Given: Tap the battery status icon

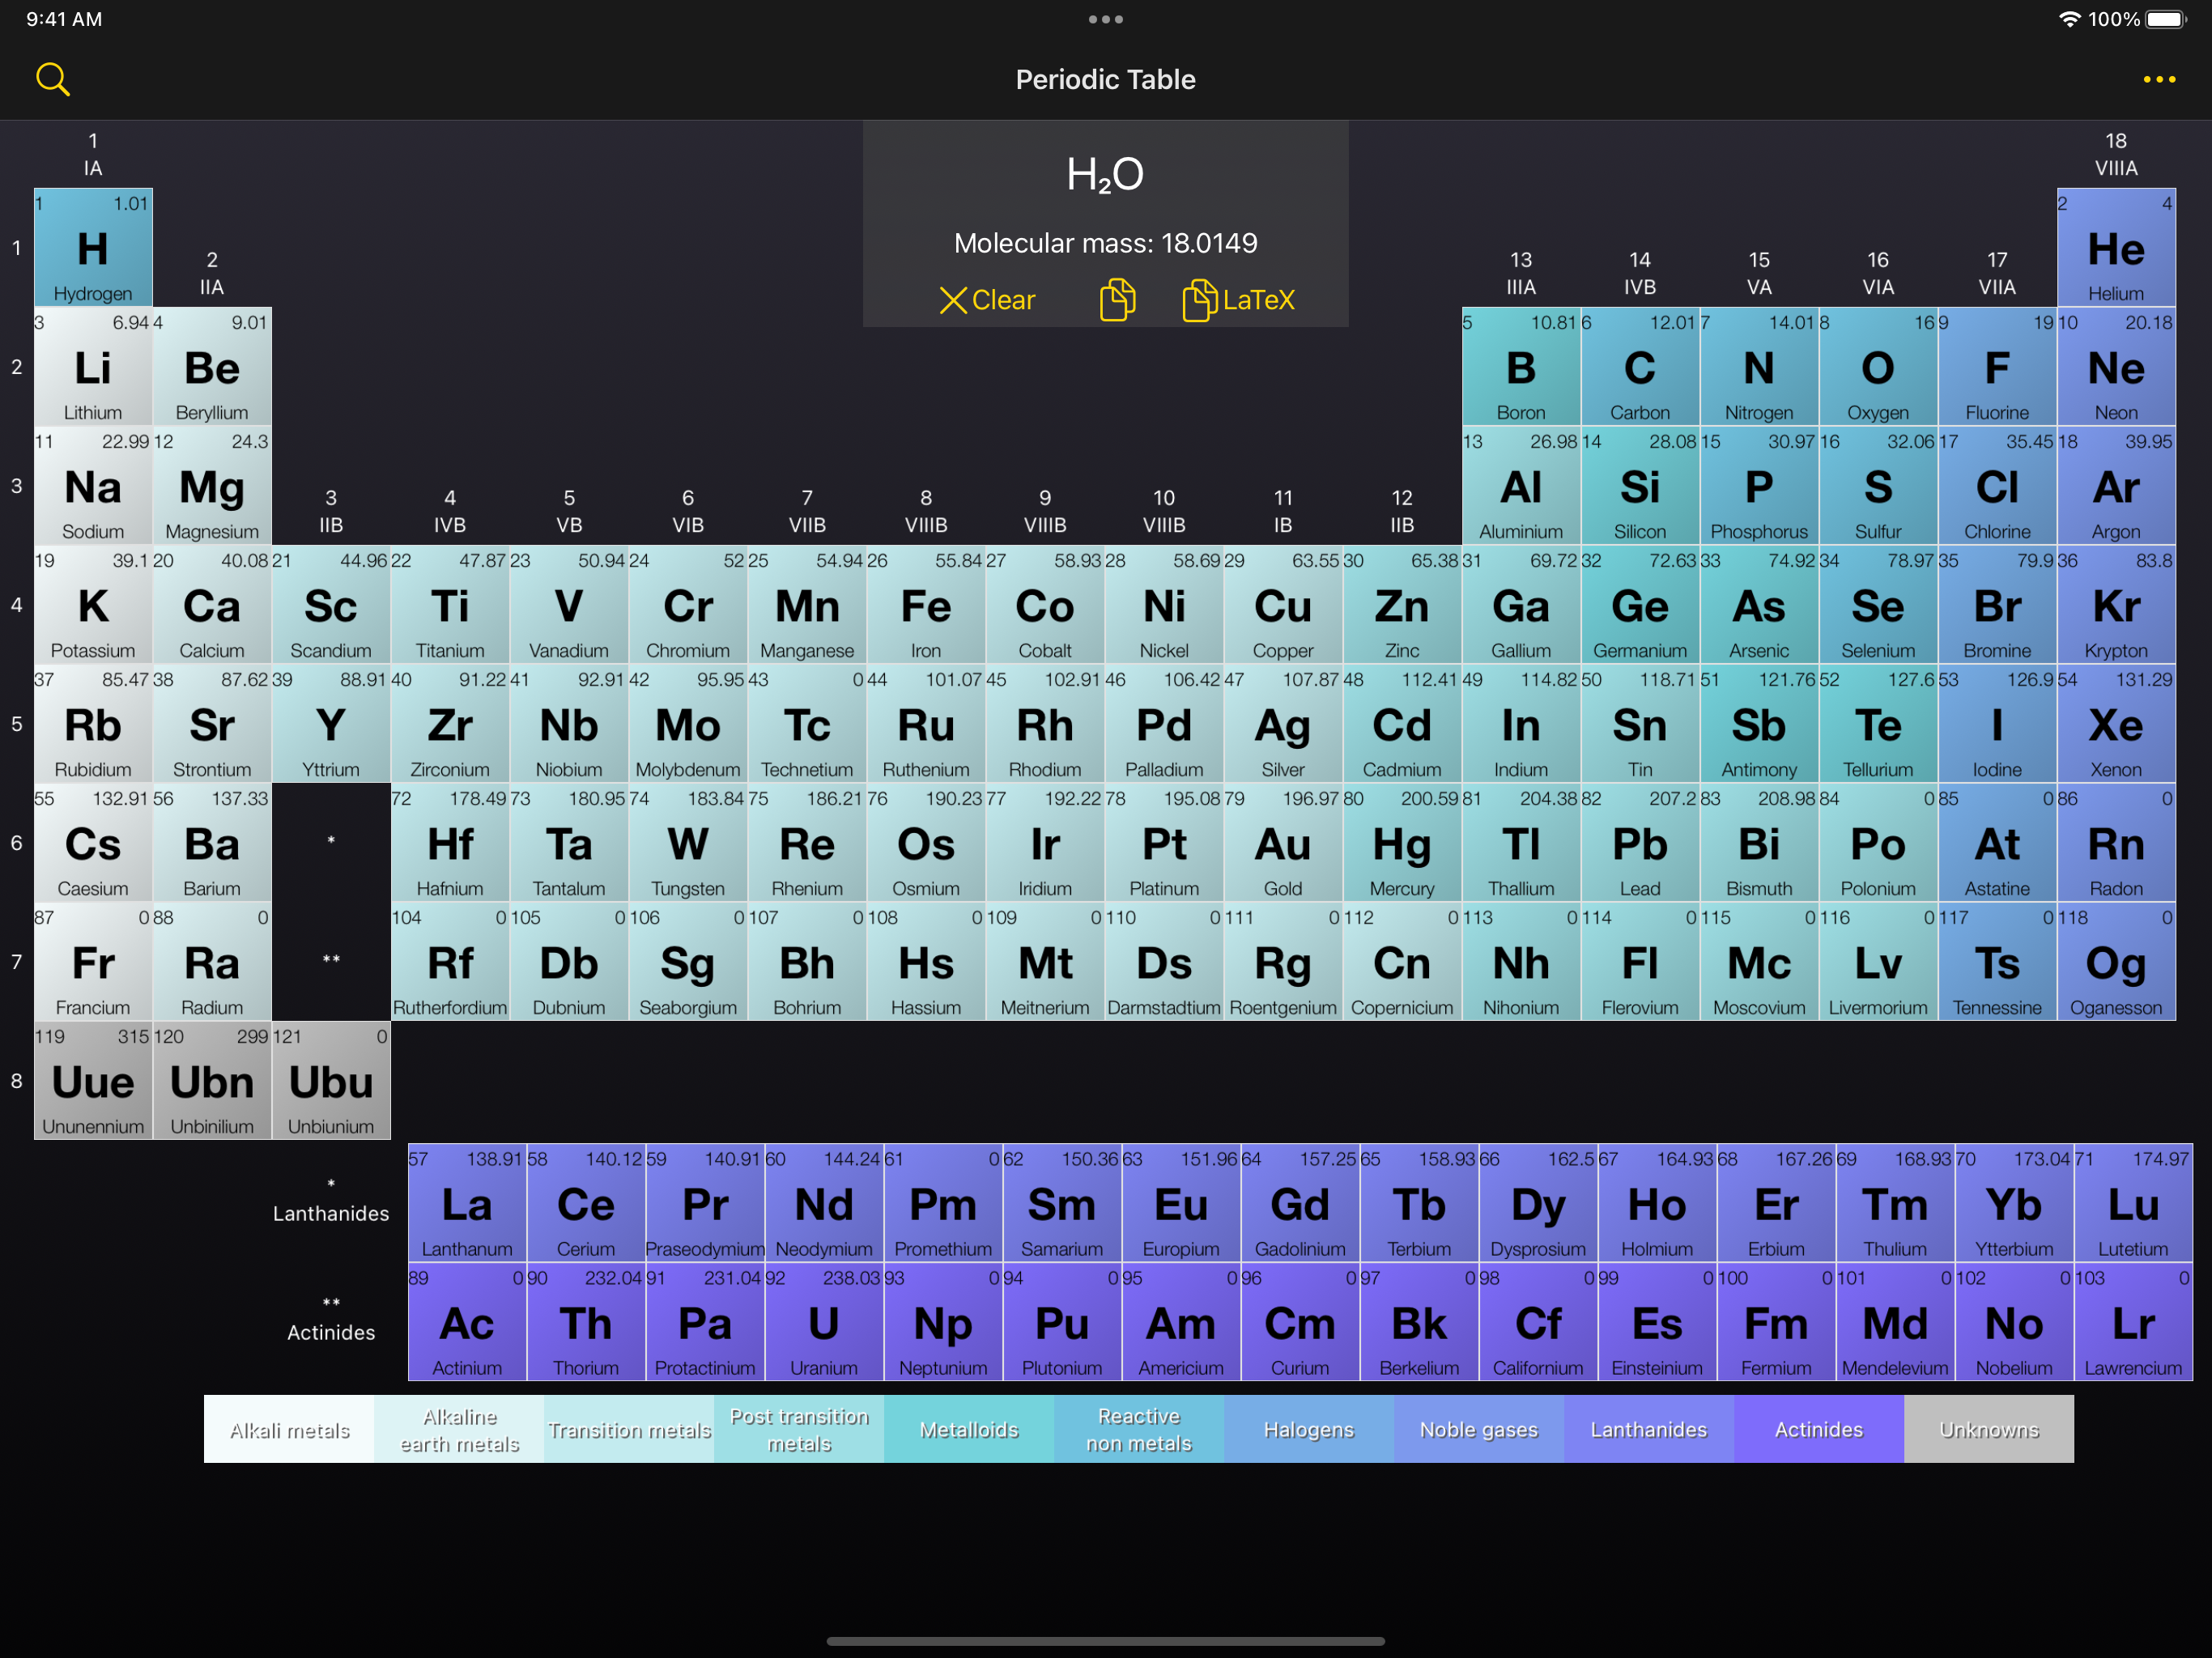Looking at the screenshot, I should [2166, 19].
